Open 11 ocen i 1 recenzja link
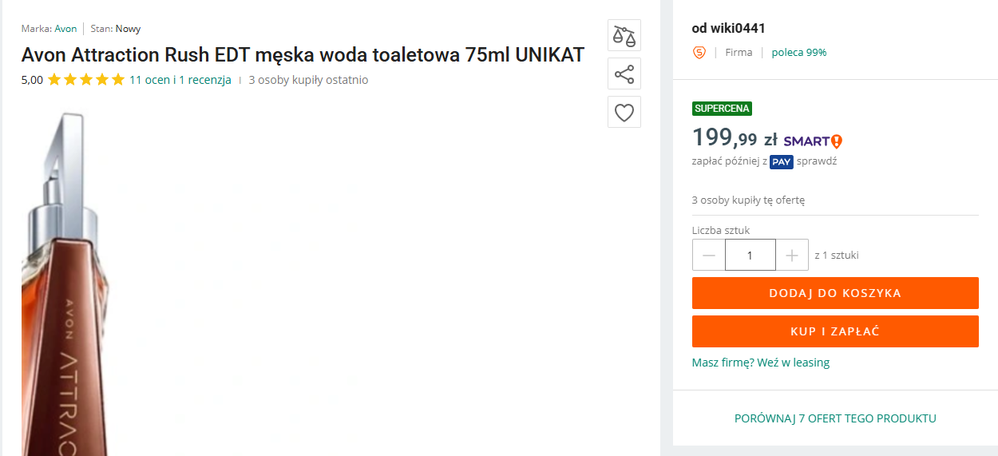 click(x=180, y=80)
